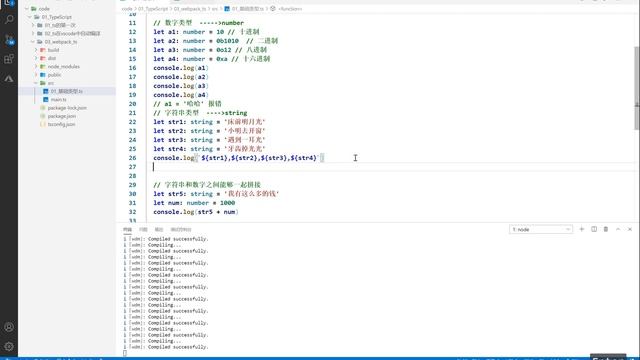Open package-lock.json in explorer
The width and height of the screenshot is (640, 360).
click(67, 108)
